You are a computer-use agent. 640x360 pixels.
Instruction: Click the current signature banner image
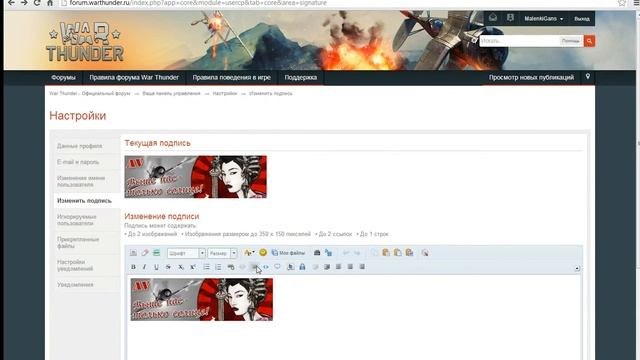196,177
